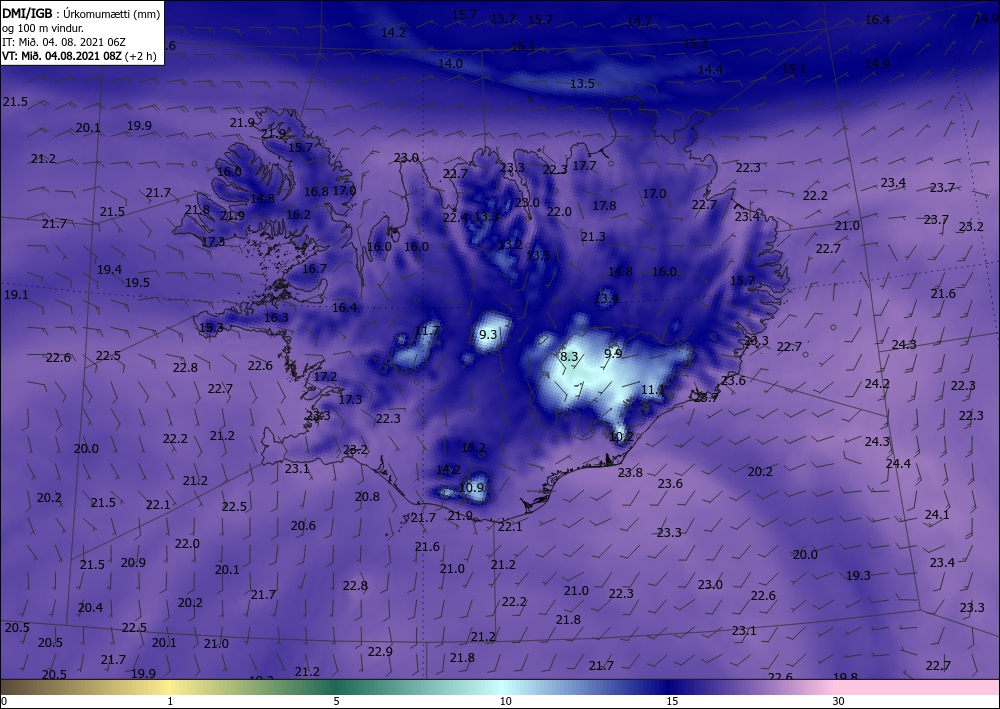Screen dimensions: 1000x709
Task: Click the 20.4 value in the southwest
Action: point(90,607)
